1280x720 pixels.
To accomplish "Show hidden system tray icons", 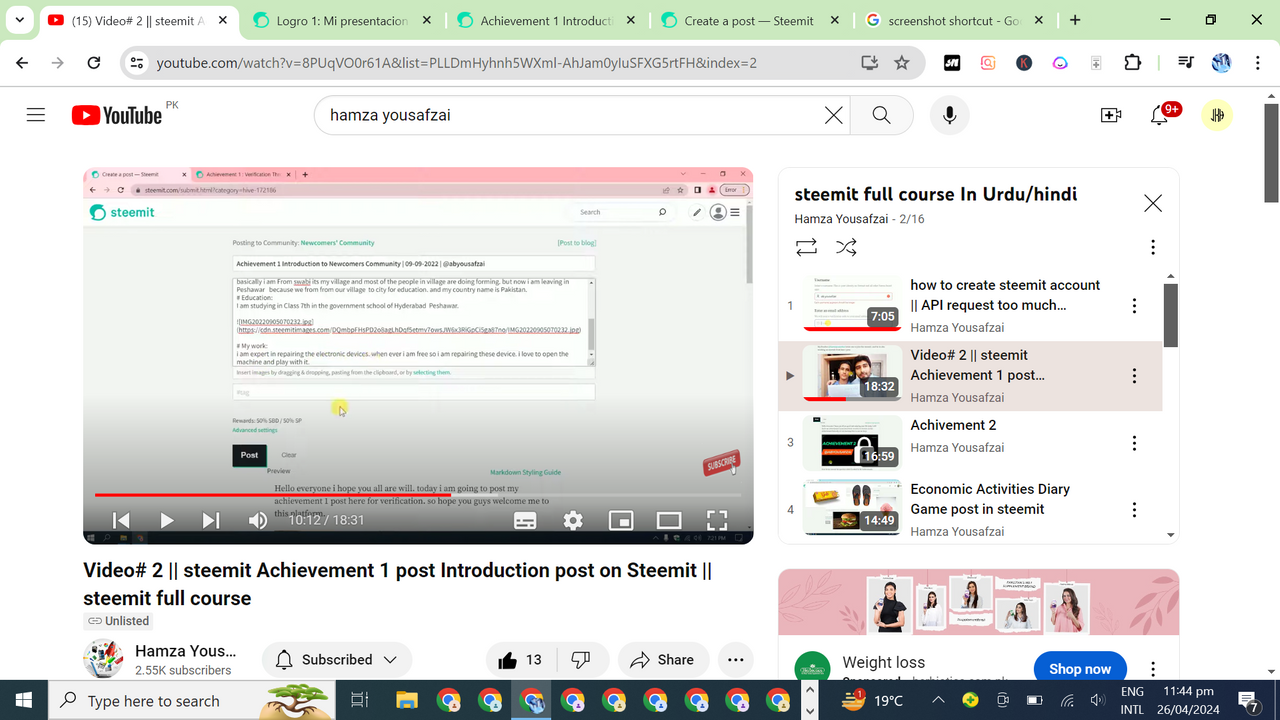I will tap(938, 700).
